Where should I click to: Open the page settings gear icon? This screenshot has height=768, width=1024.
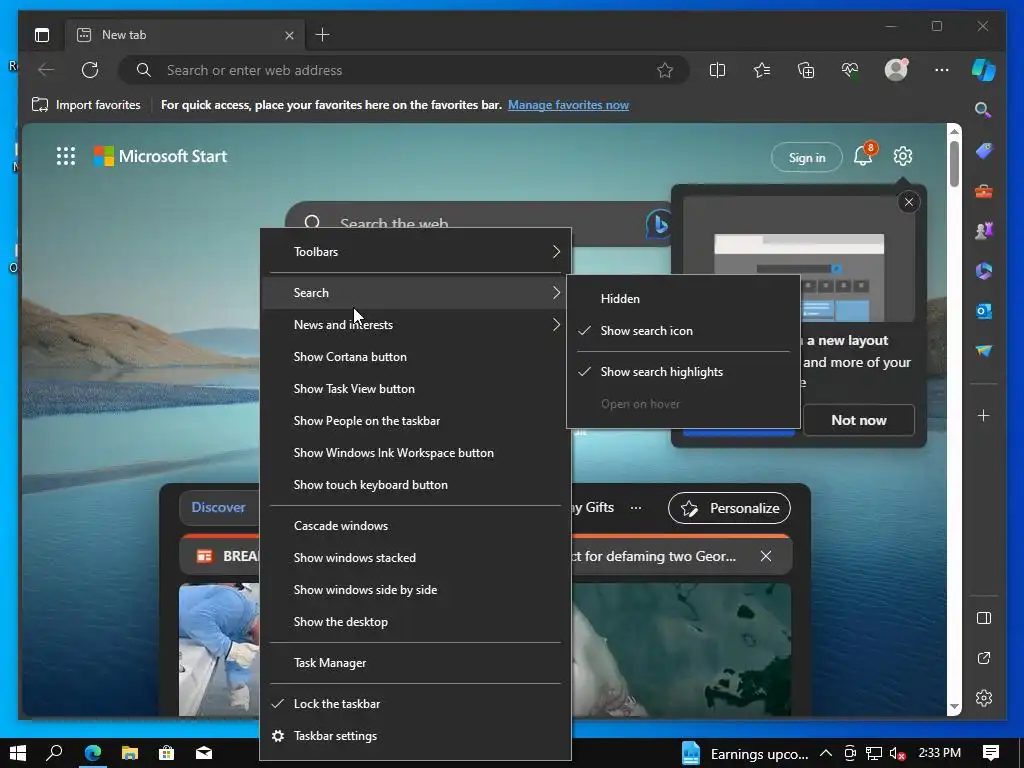coord(903,156)
